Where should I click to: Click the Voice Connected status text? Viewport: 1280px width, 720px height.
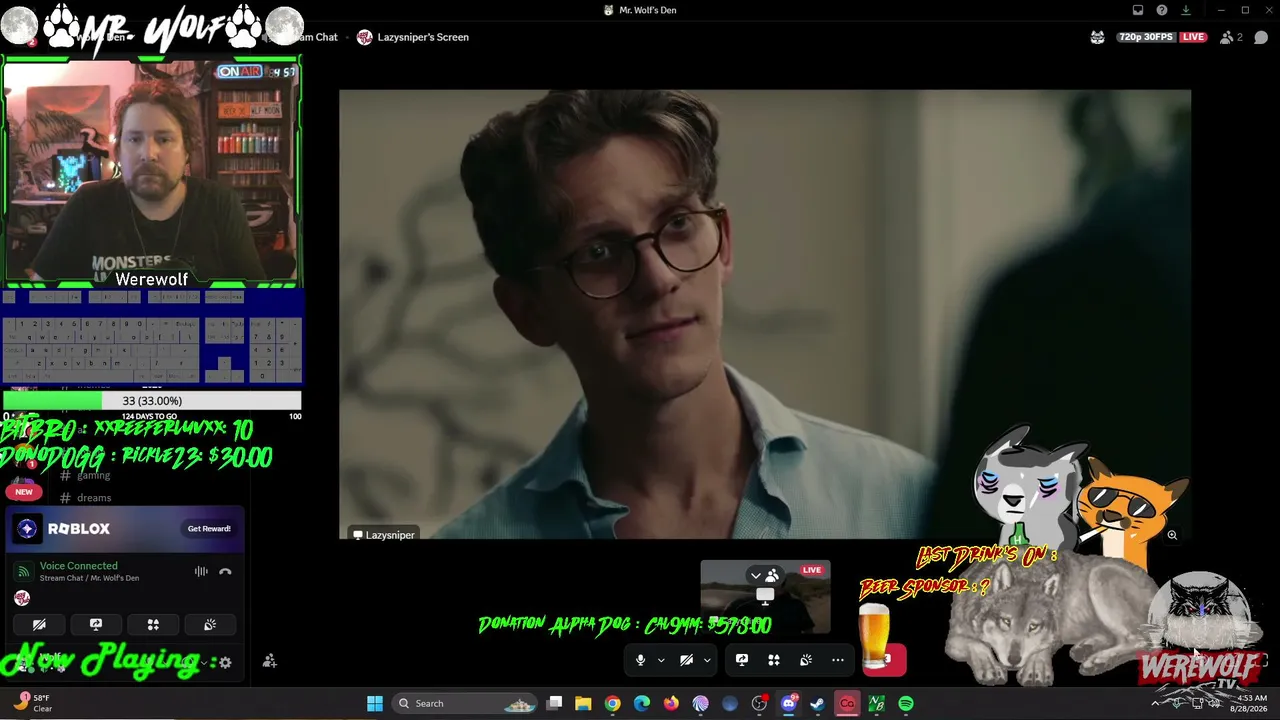78,566
